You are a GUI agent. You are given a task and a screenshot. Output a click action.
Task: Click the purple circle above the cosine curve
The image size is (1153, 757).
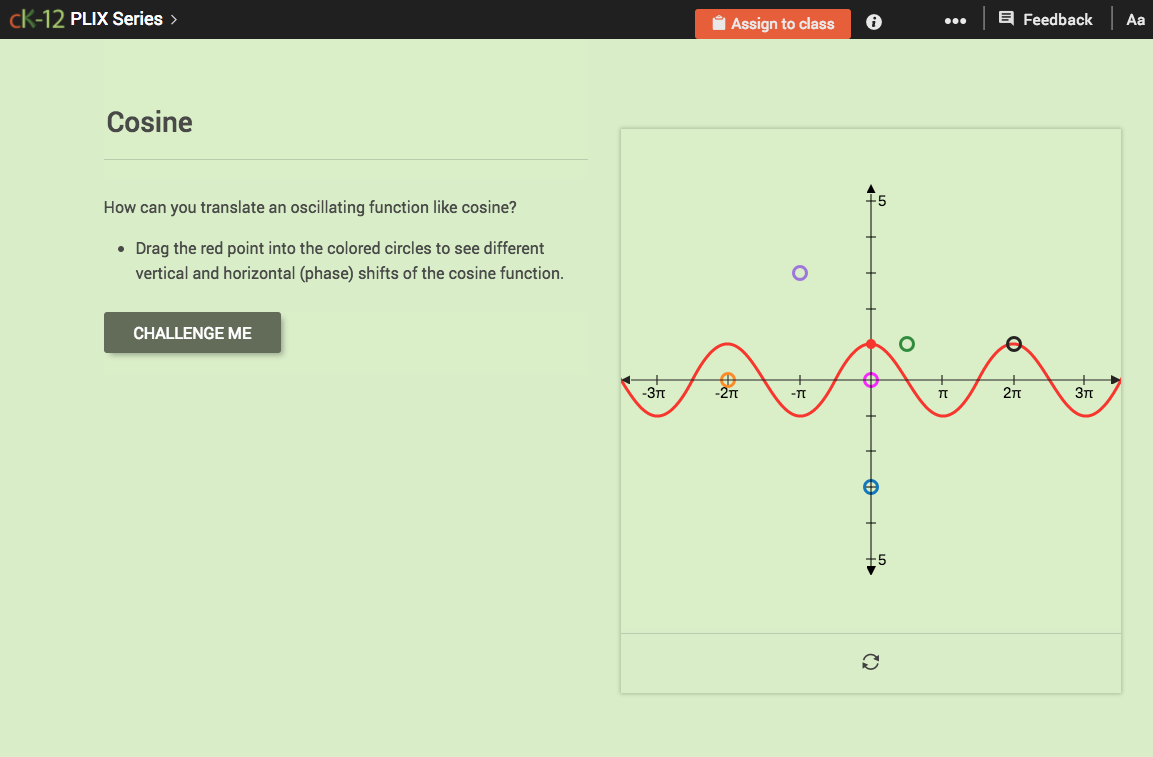(x=800, y=272)
